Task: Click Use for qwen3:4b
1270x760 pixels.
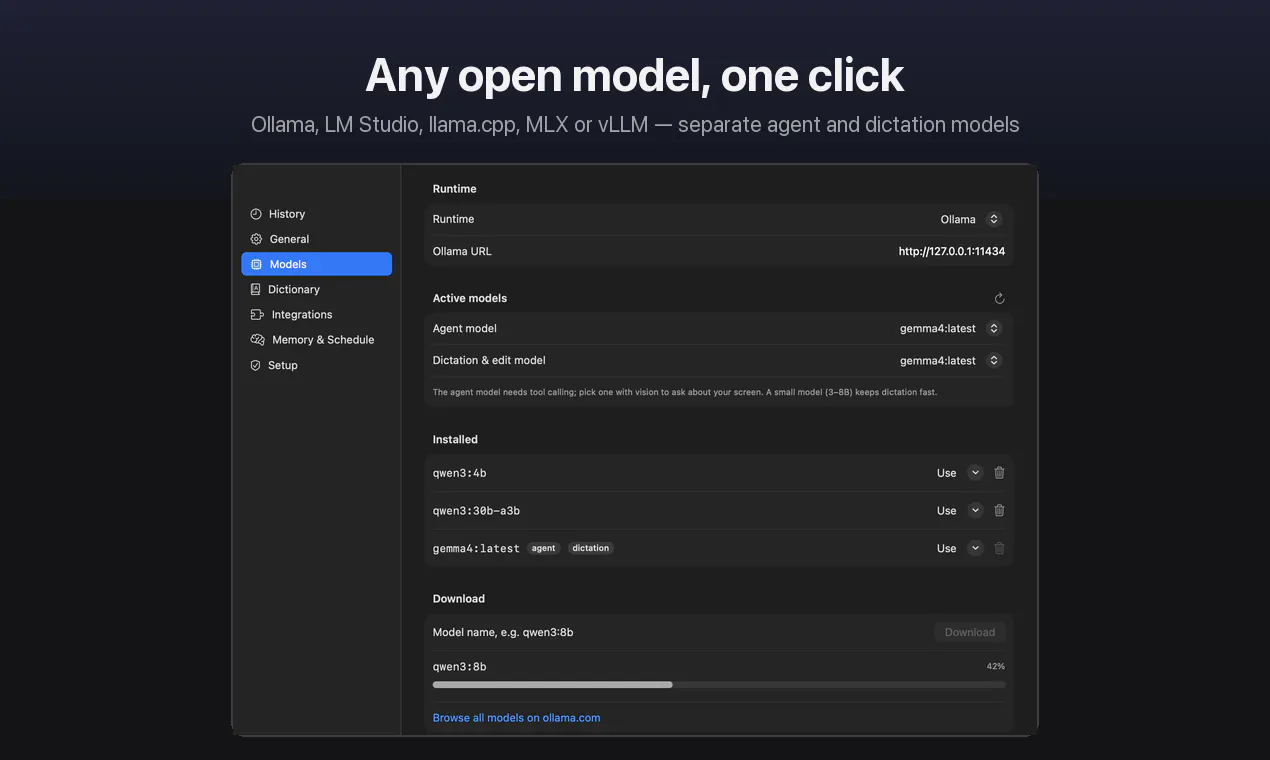Action: (x=946, y=473)
